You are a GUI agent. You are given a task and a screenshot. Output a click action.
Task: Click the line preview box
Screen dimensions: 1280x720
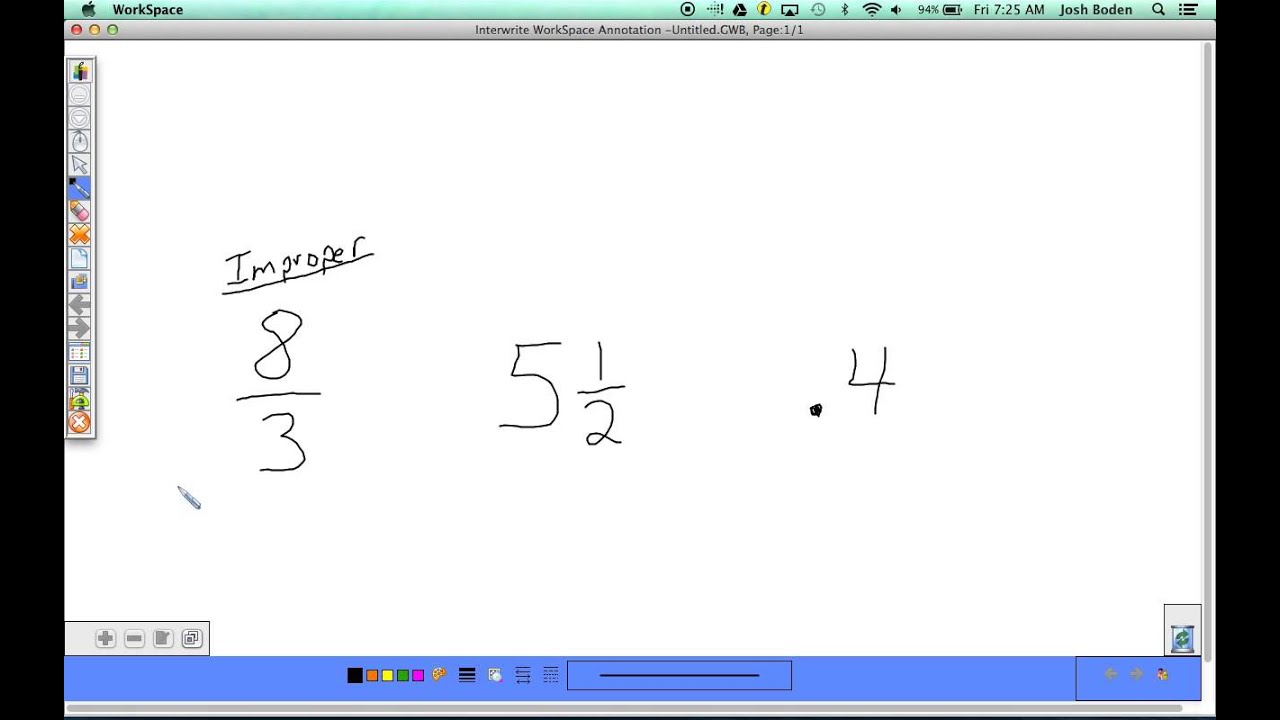click(x=679, y=676)
